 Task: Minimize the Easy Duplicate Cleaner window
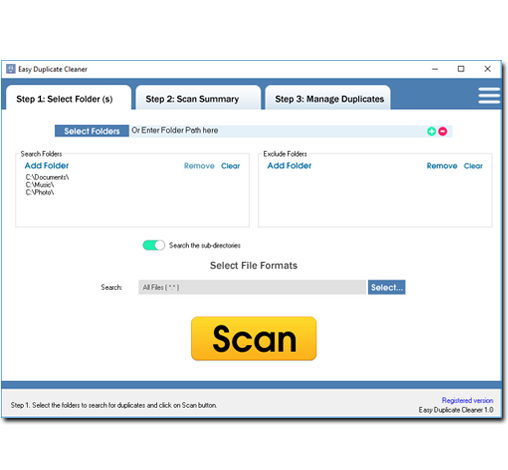(435, 69)
